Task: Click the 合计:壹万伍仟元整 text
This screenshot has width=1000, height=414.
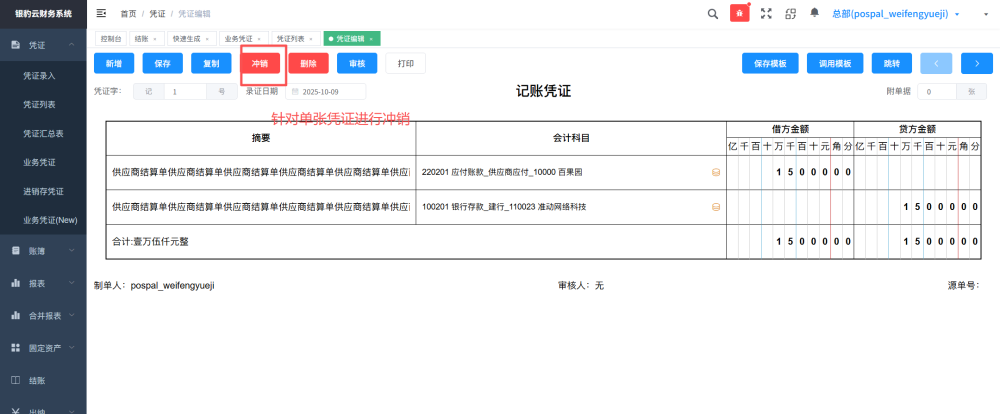Action: tap(151, 242)
